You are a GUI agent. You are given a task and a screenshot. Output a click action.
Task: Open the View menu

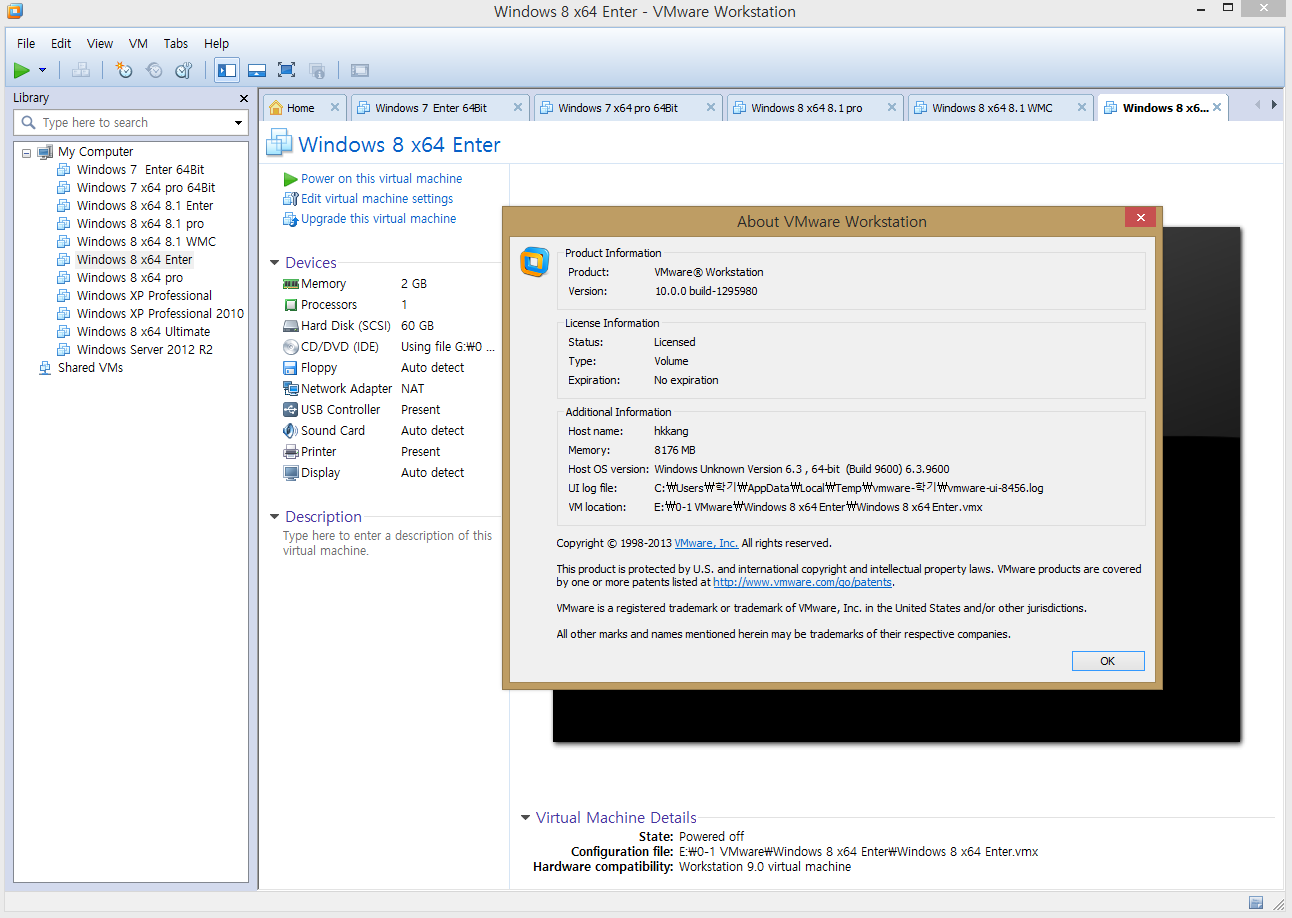click(100, 44)
